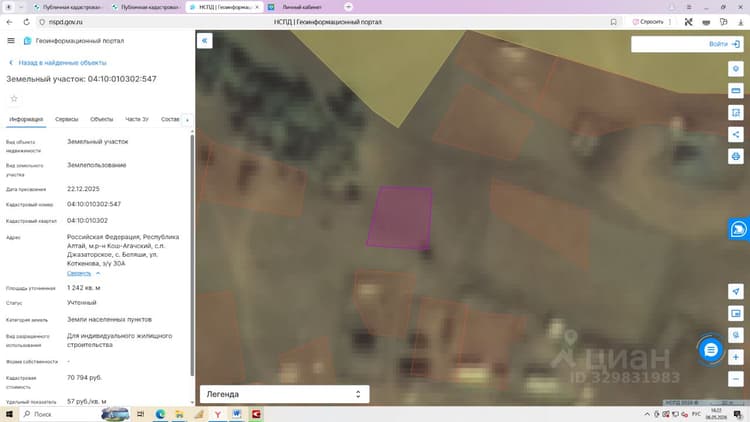This screenshot has width=750, height=422.
Task: Click the Geoinformation portal logo icon
Action: pyautogui.click(x=27, y=41)
